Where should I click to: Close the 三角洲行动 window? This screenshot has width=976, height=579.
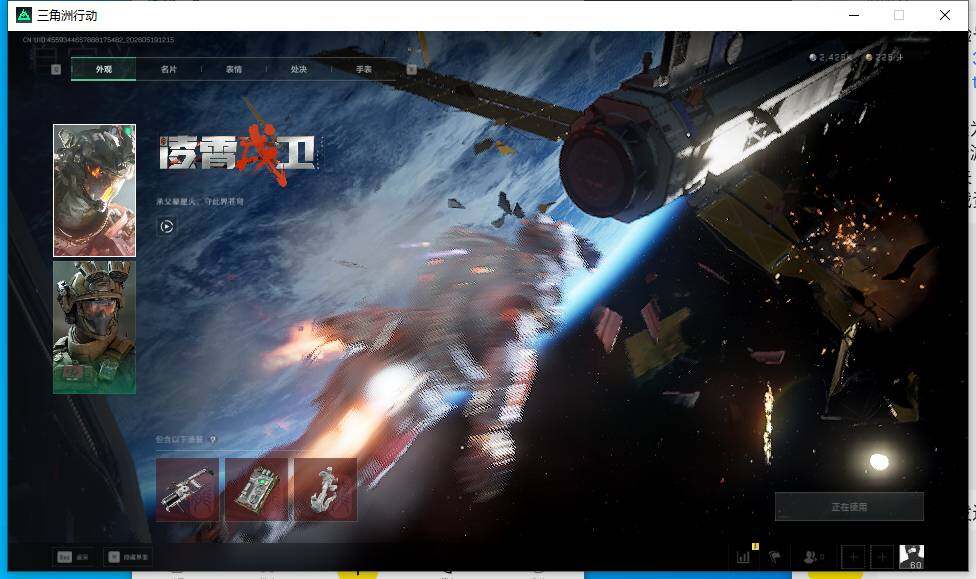[x=944, y=15]
